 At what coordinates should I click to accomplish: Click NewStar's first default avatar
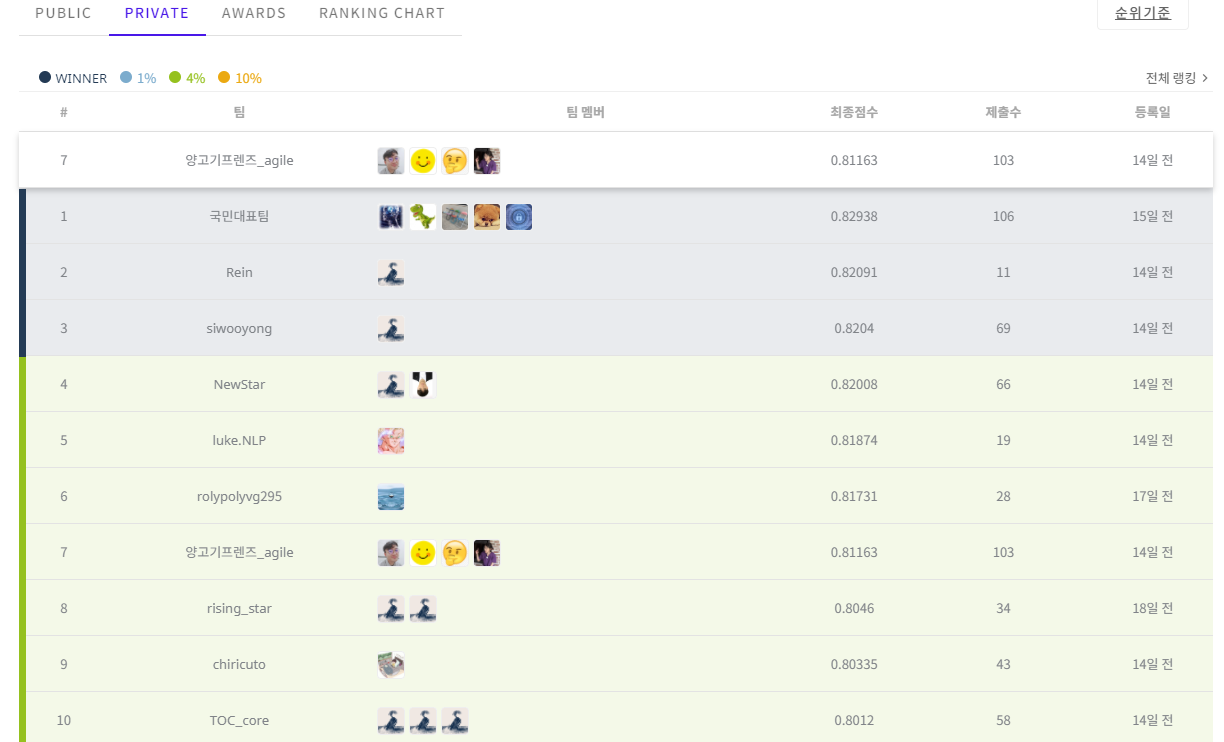(x=391, y=385)
